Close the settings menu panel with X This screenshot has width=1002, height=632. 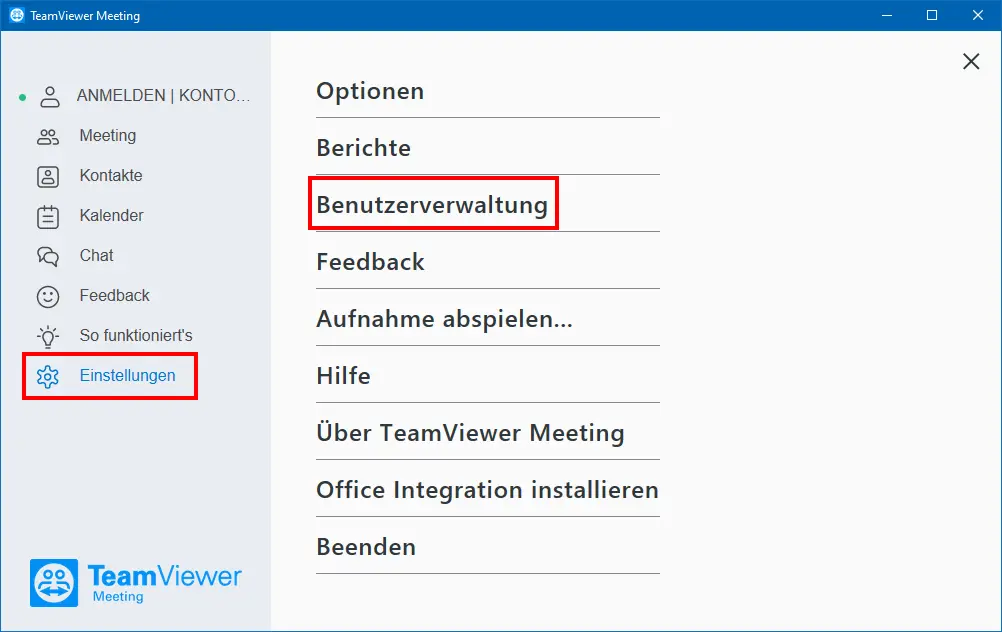971,61
